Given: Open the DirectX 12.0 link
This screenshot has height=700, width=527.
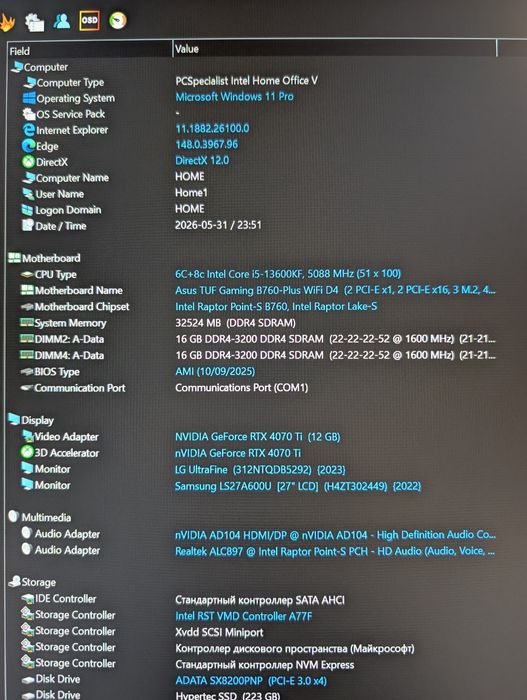Looking at the screenshot, I should click(202, 160).
